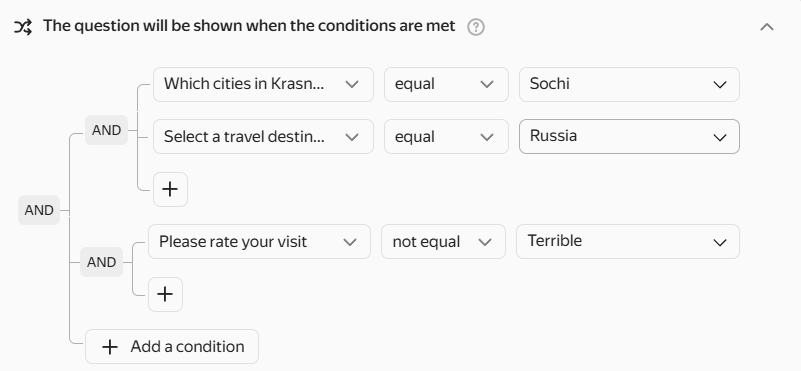Open the question mark help tooltip
Viewport: 801px width, 371px height.
tap(476, 27)
